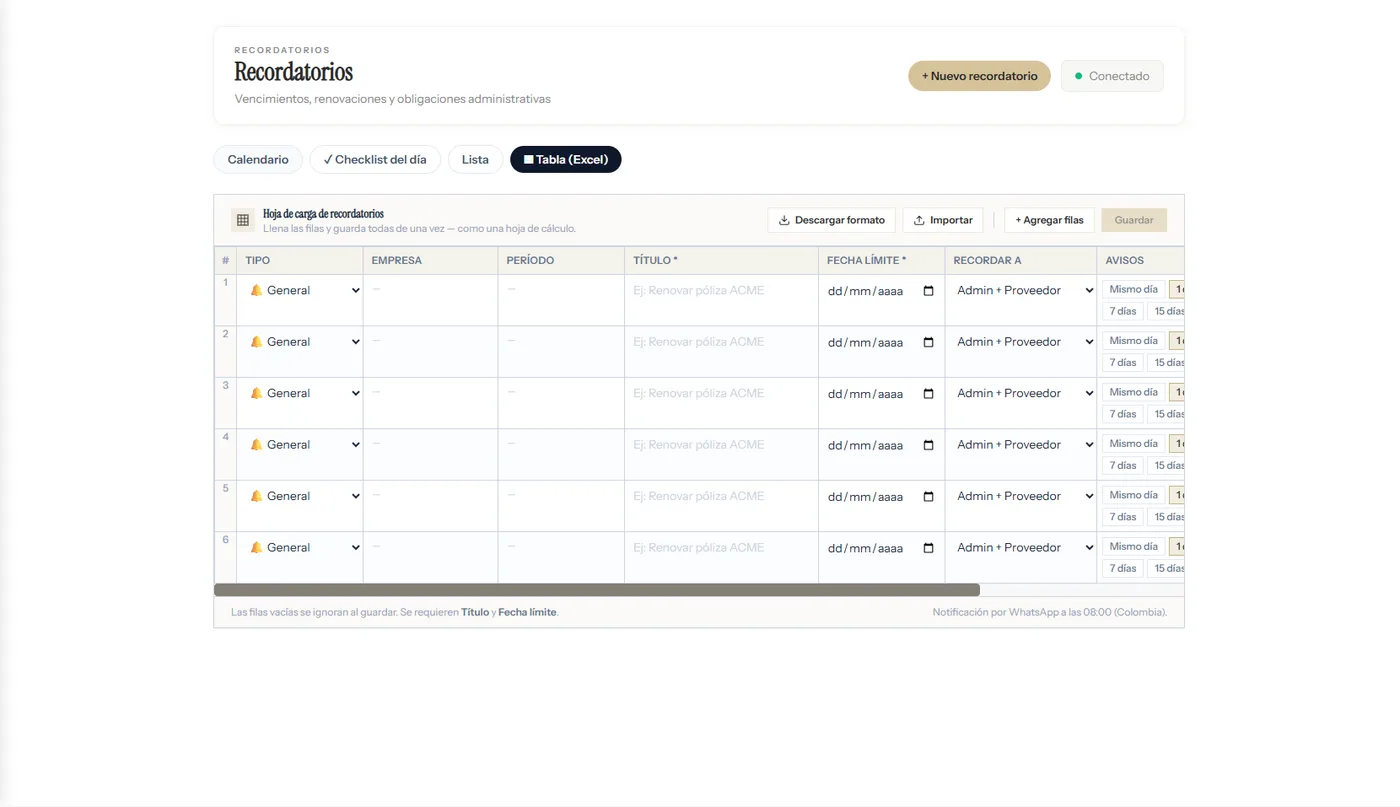This screenshot has height=807, width=1400.
Task: Click the spreadsheet grid icon beside Hoja de carga
Action: click(242, 220)
